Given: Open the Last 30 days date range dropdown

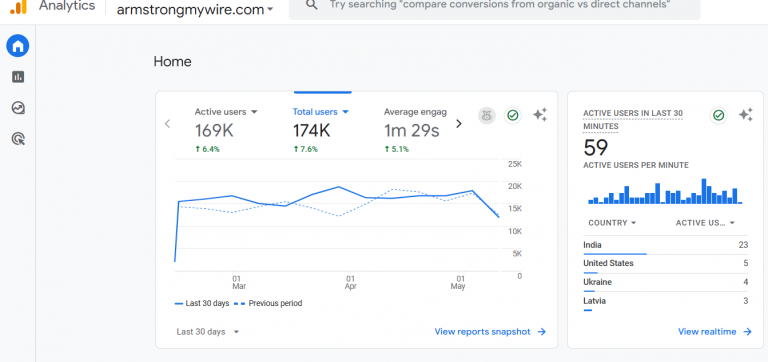Looking at the screenshot, I should point(208,332).
